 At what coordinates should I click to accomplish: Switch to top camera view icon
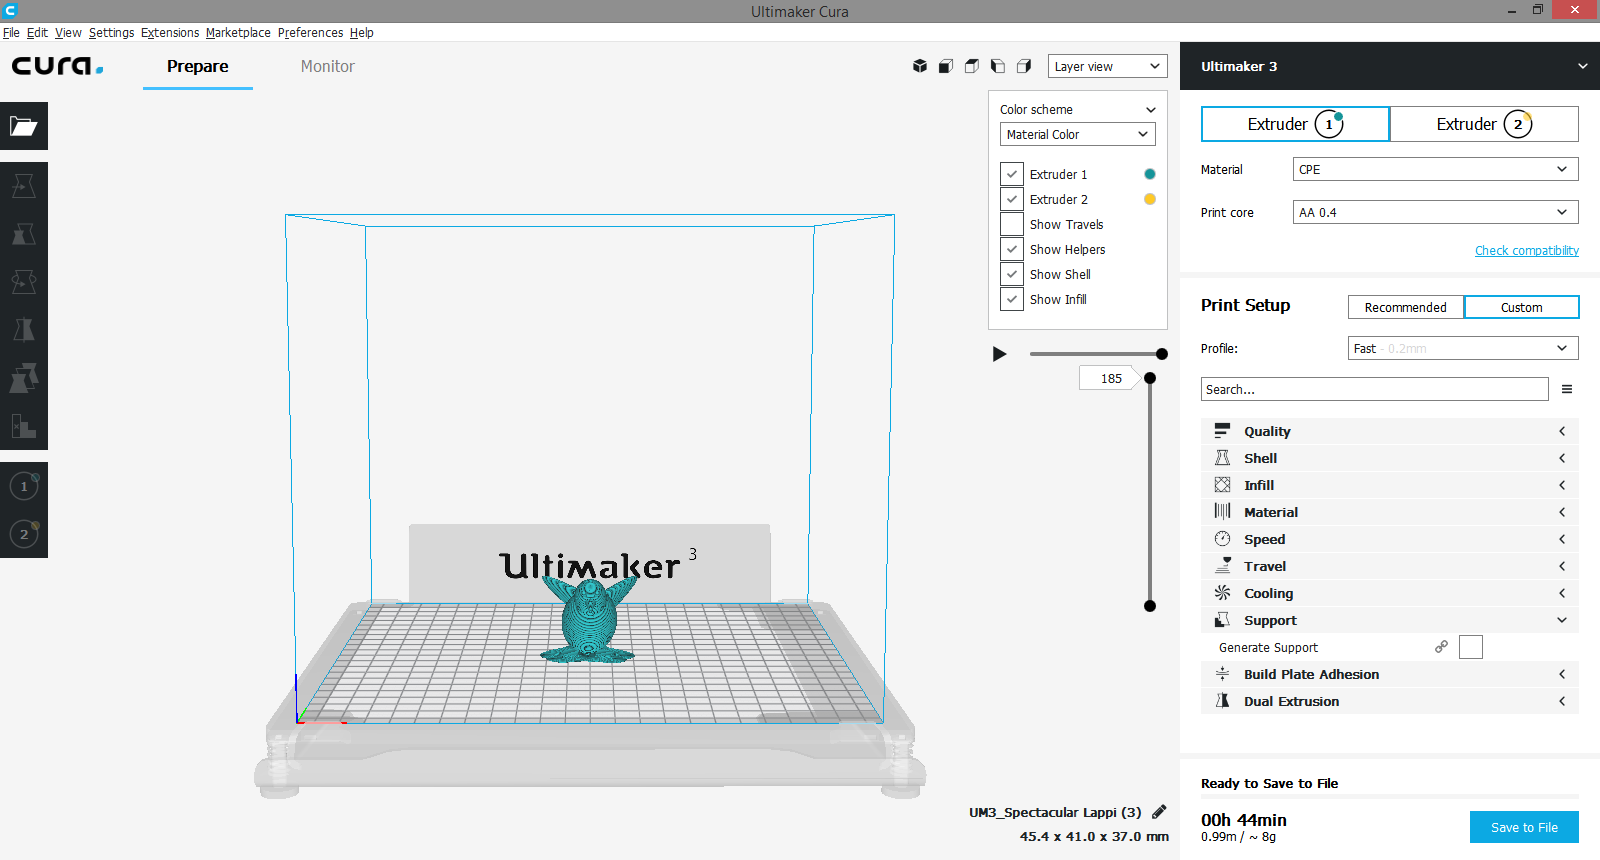(x=972, y=66)
